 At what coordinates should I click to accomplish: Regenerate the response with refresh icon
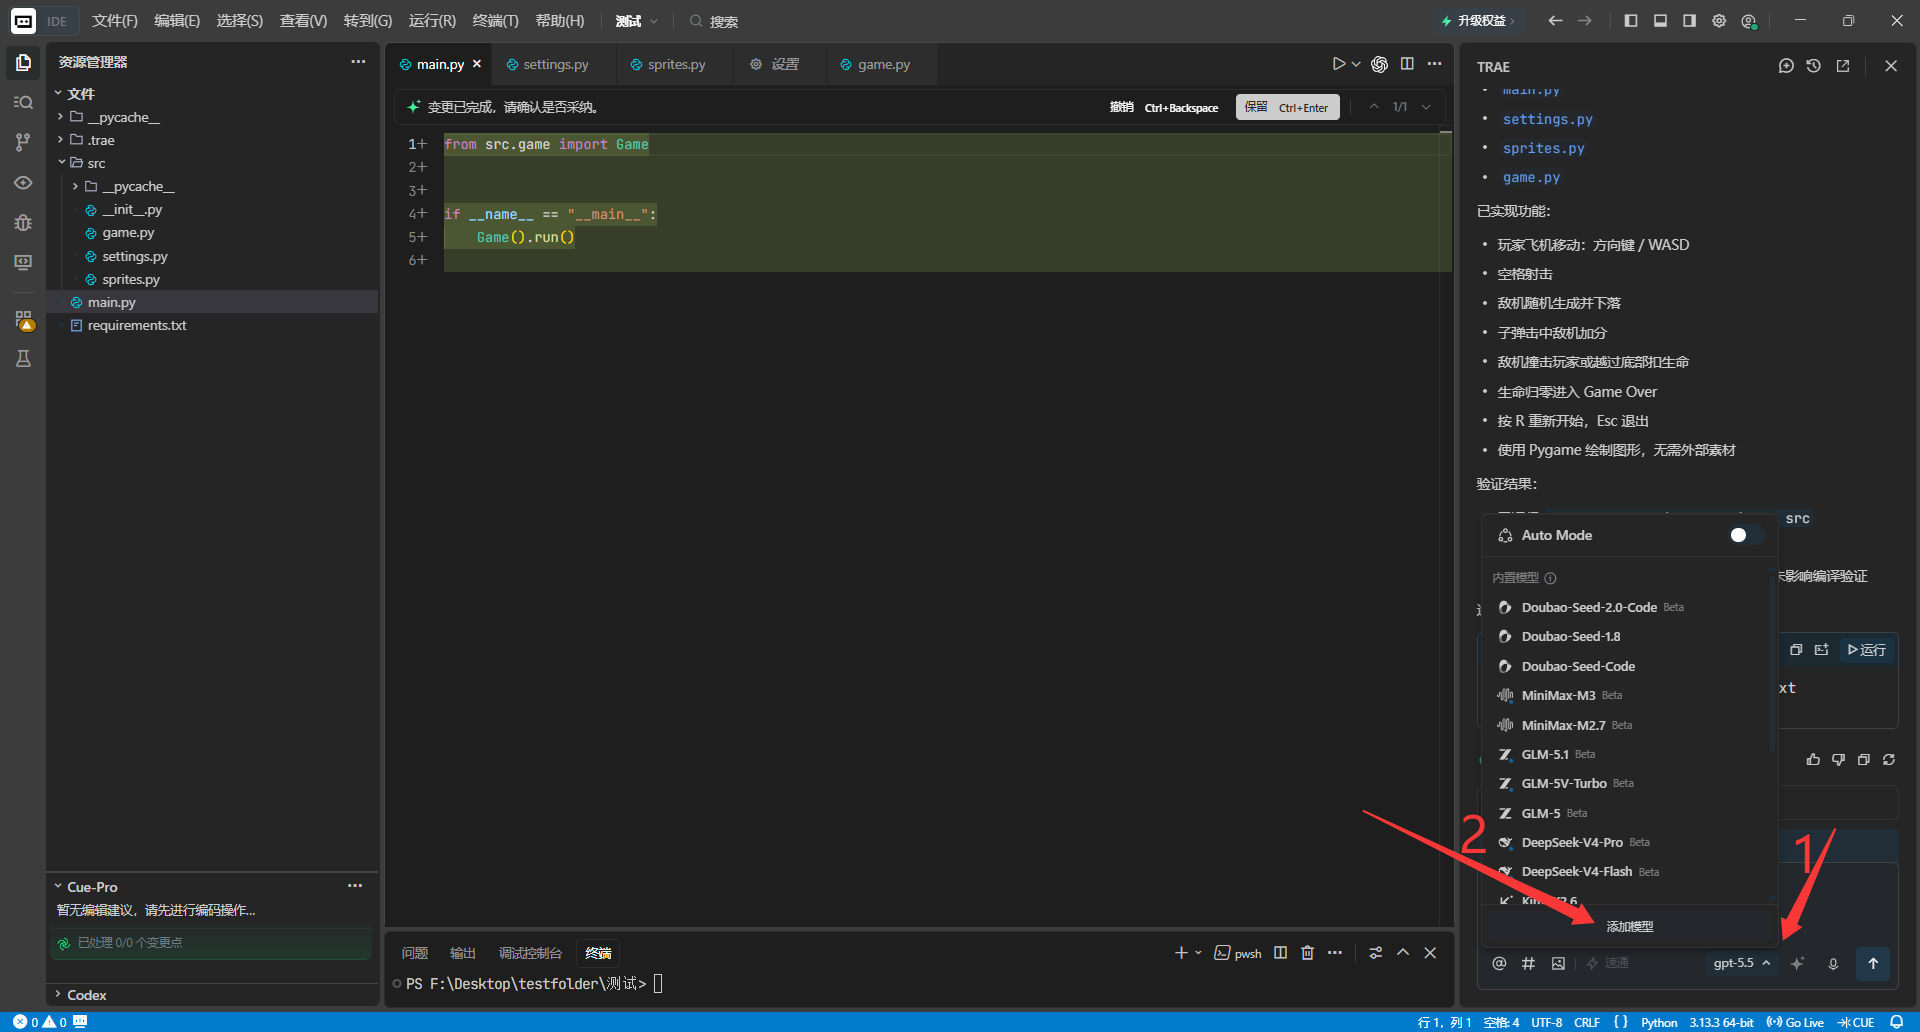click(1889, 760)
